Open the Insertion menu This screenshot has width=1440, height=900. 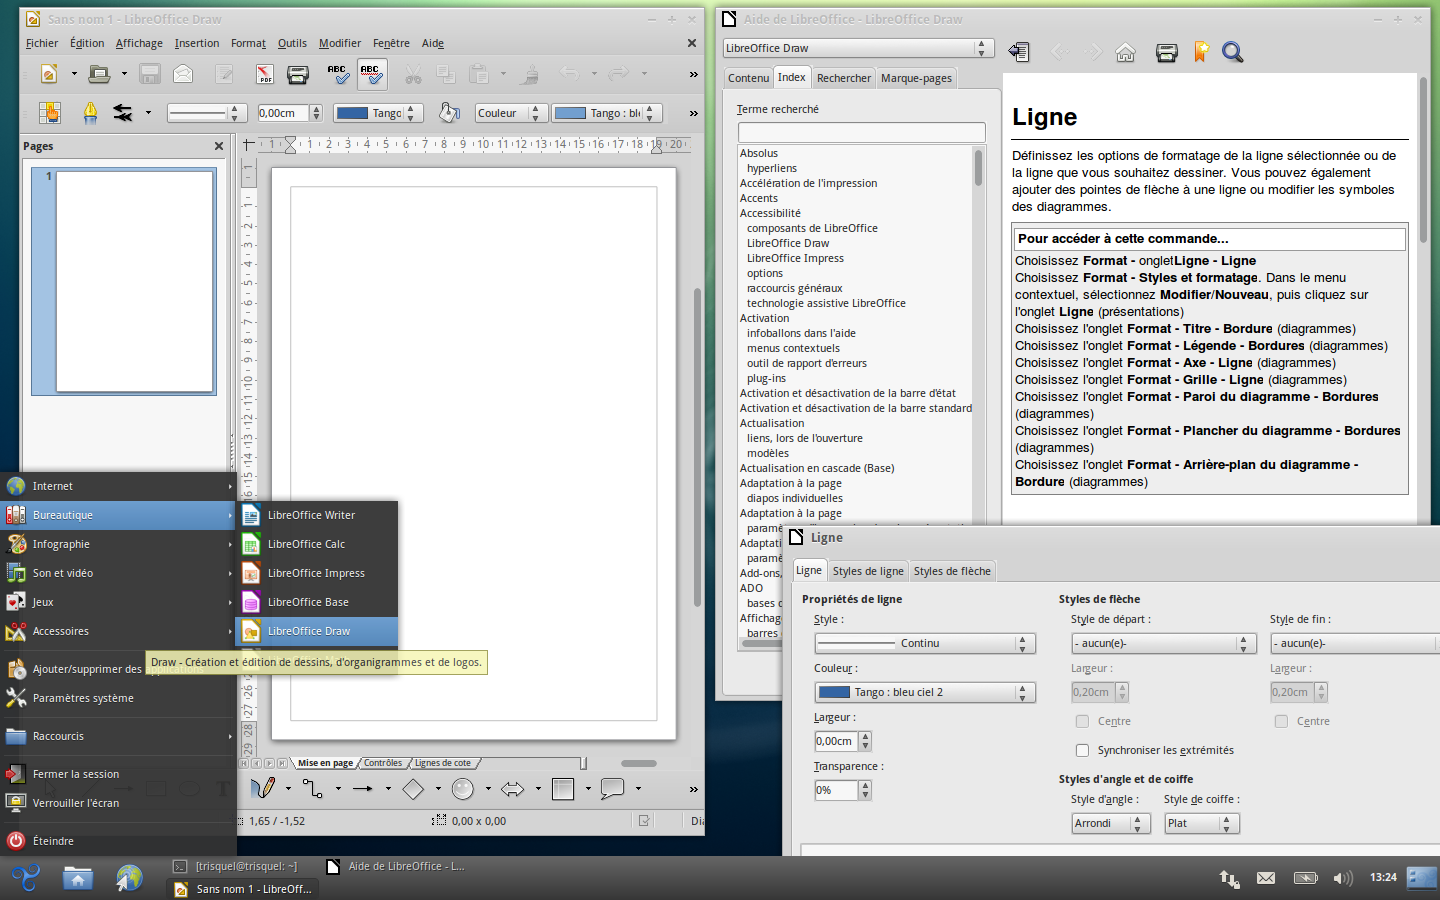tap(197, 43)
